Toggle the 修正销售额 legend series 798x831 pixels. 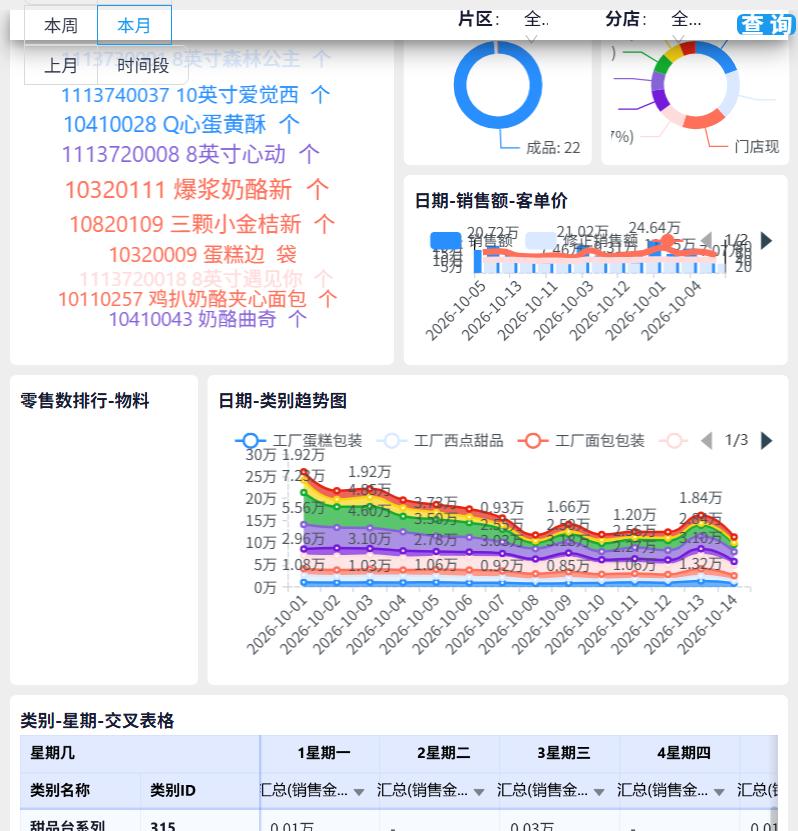(581, 241)
